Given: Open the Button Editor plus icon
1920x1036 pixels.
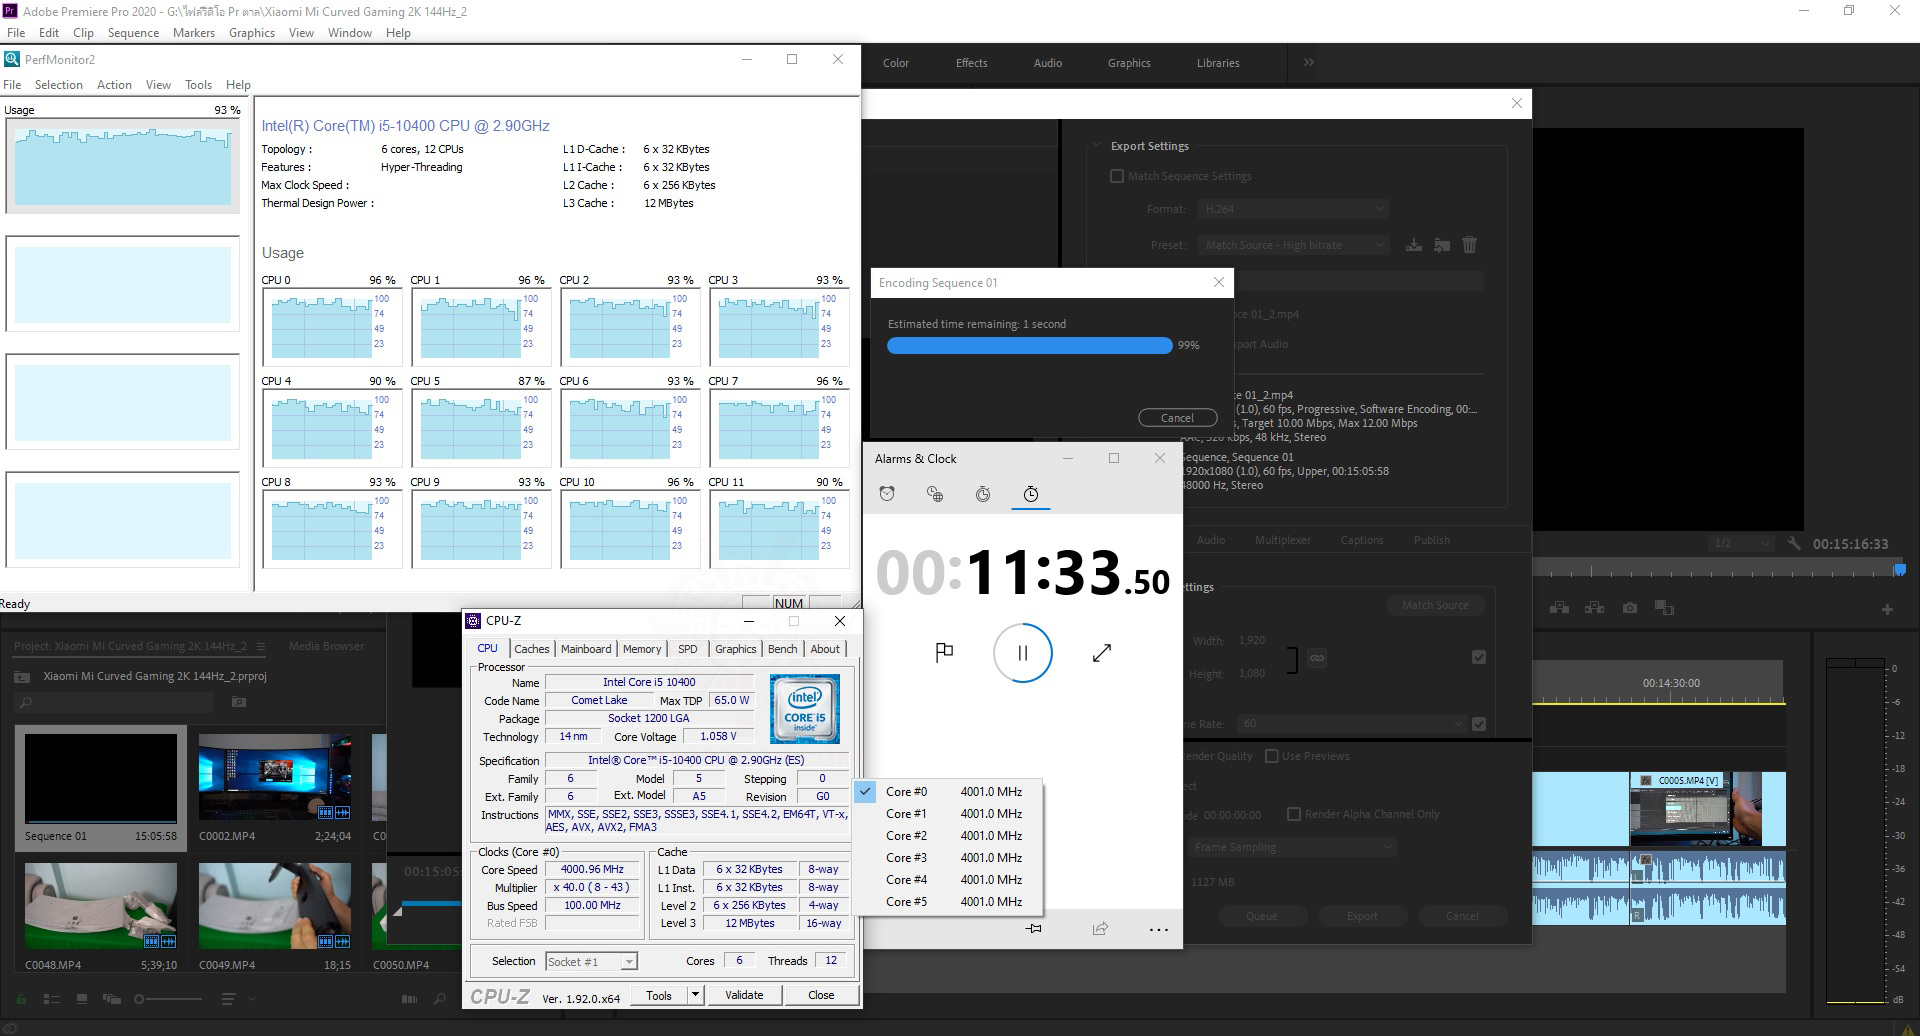Looking at the screenshot, I should click(x=1887, y=609).
